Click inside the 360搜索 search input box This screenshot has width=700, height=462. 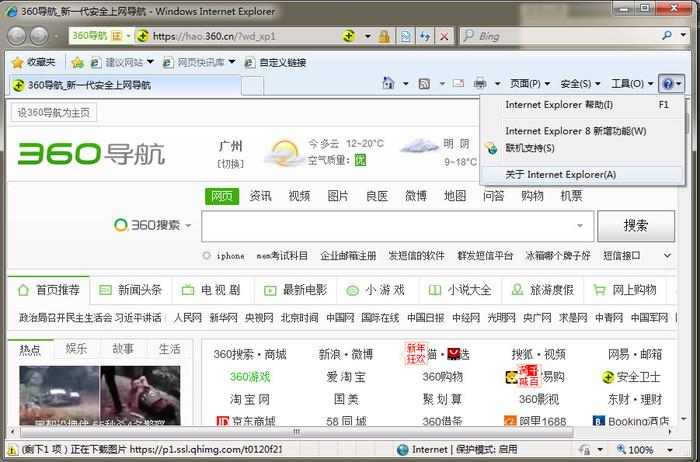(x=397, y=226)
